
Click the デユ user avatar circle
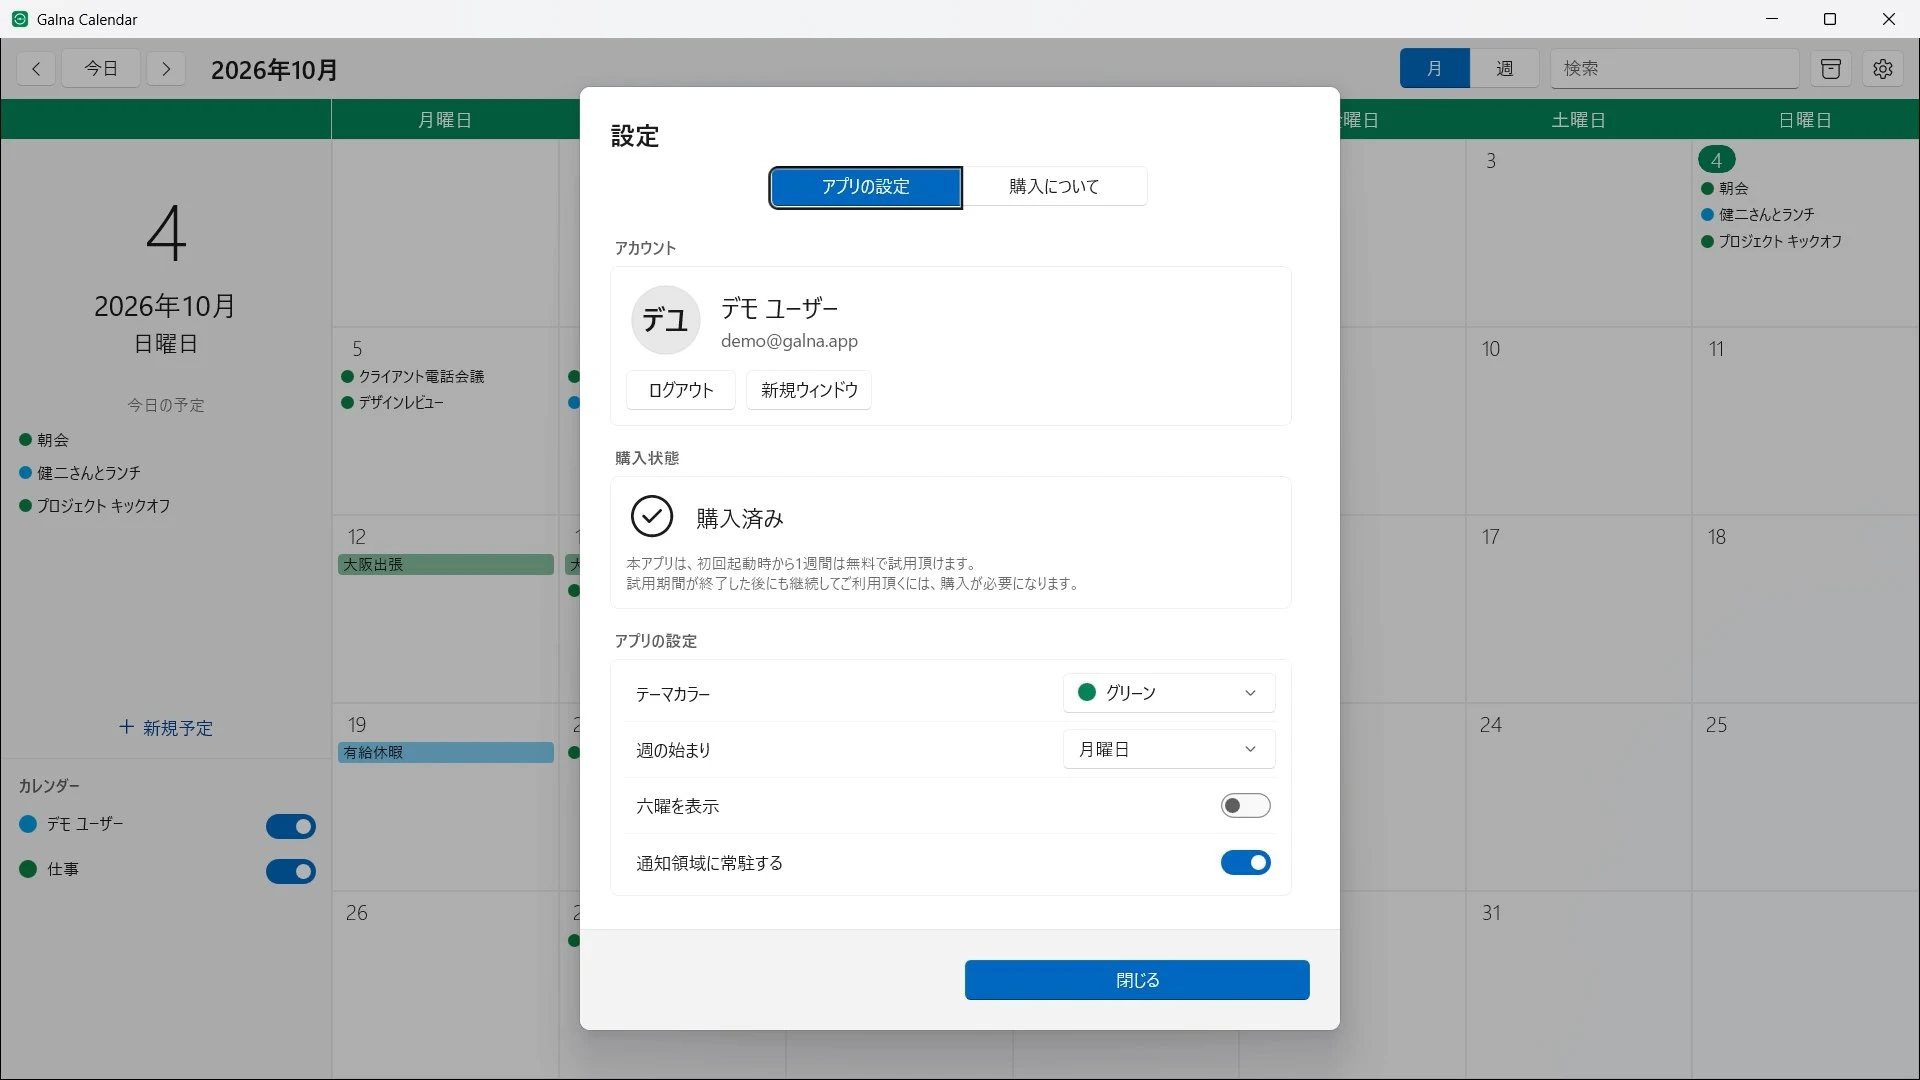point(665,320)
